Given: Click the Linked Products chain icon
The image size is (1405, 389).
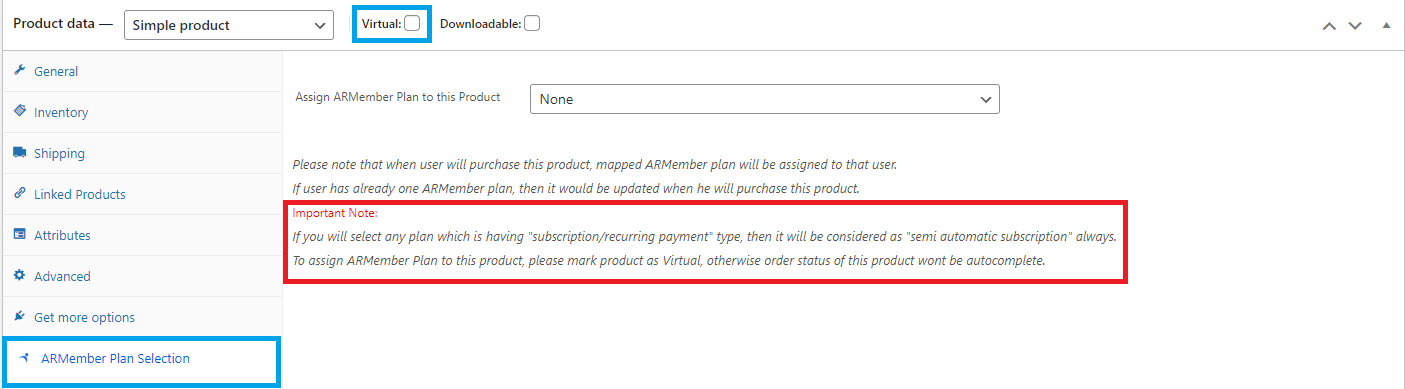Looking at the screenshot, I should pos(20,194).
